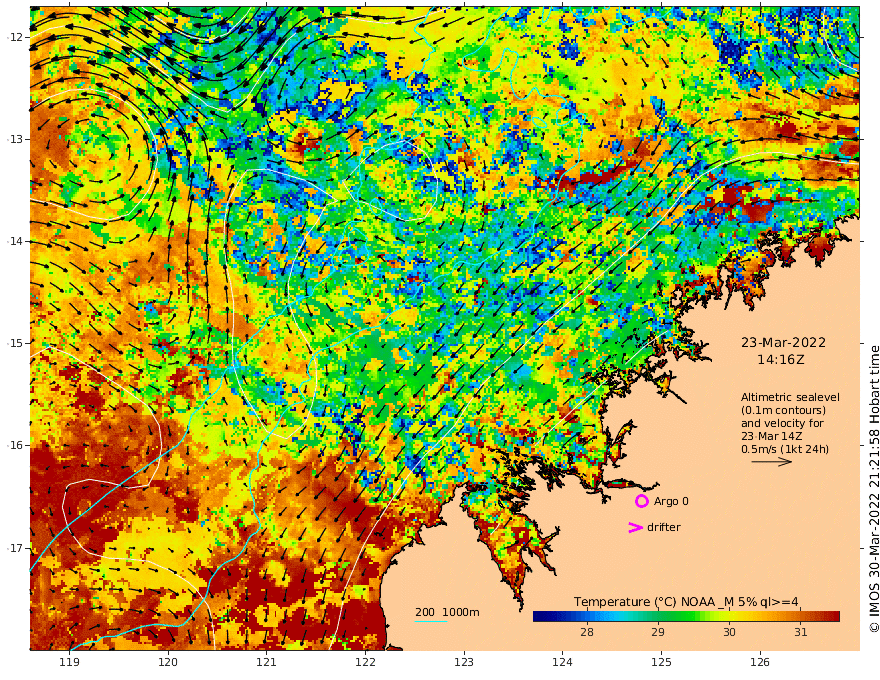Click the longitude axis label 124
This screenshot has height=680, width=880.
pyautogui.click(x=562, y=662)
